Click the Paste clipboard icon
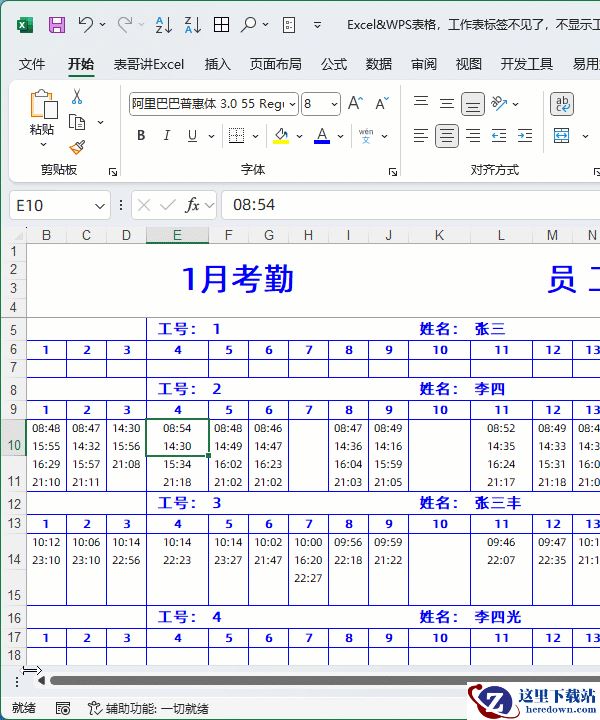 pyautogui.click(x=43, y=104)
